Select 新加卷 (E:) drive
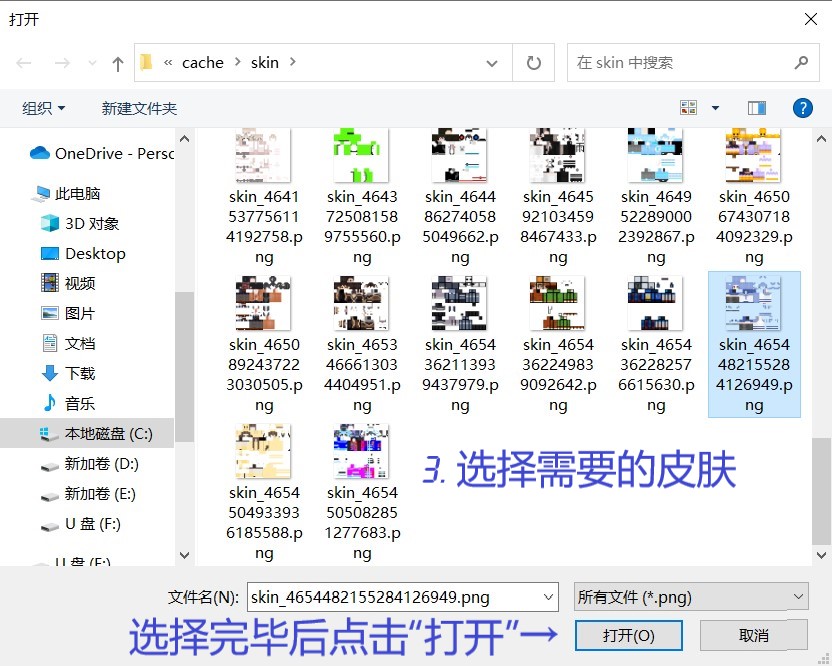The width and height of the screenshot is (832, 666). [88, 494]
